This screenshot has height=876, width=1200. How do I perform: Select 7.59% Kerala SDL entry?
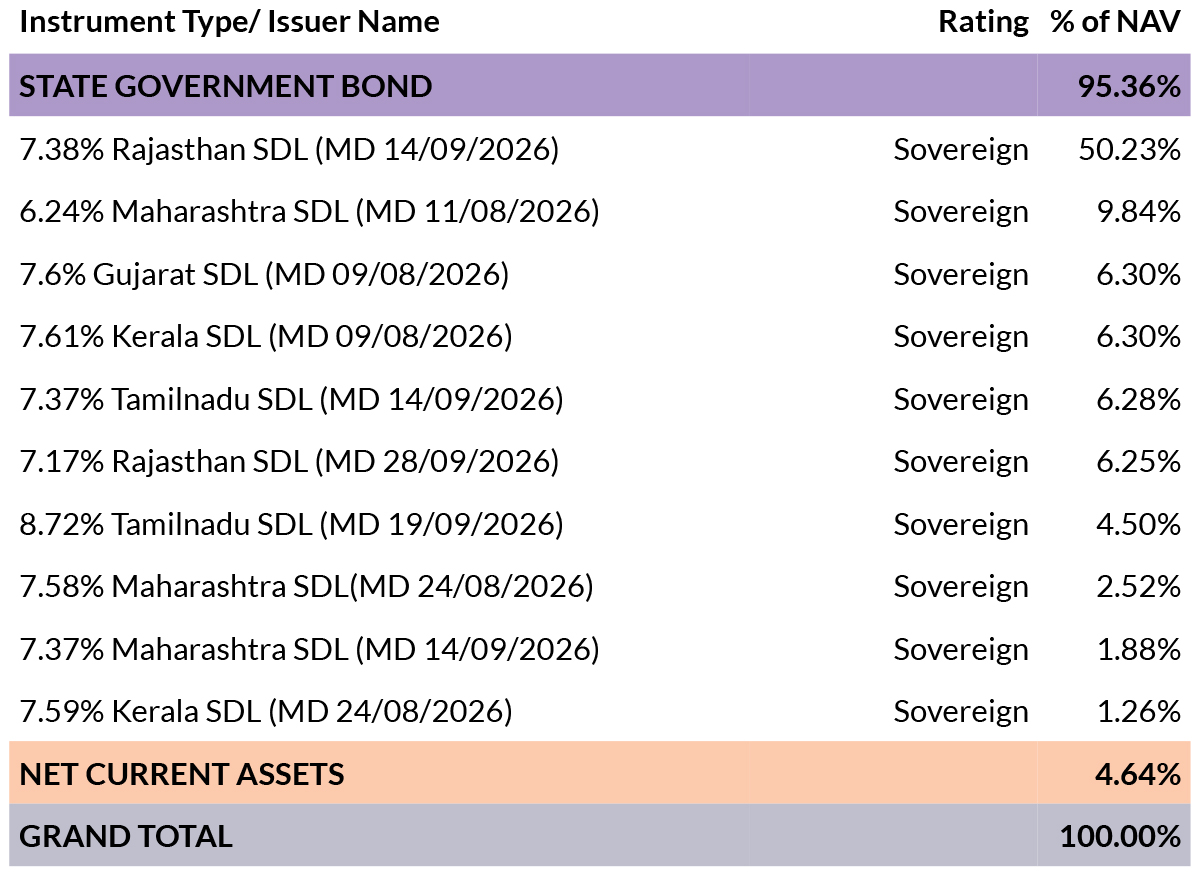coord(266,712)
